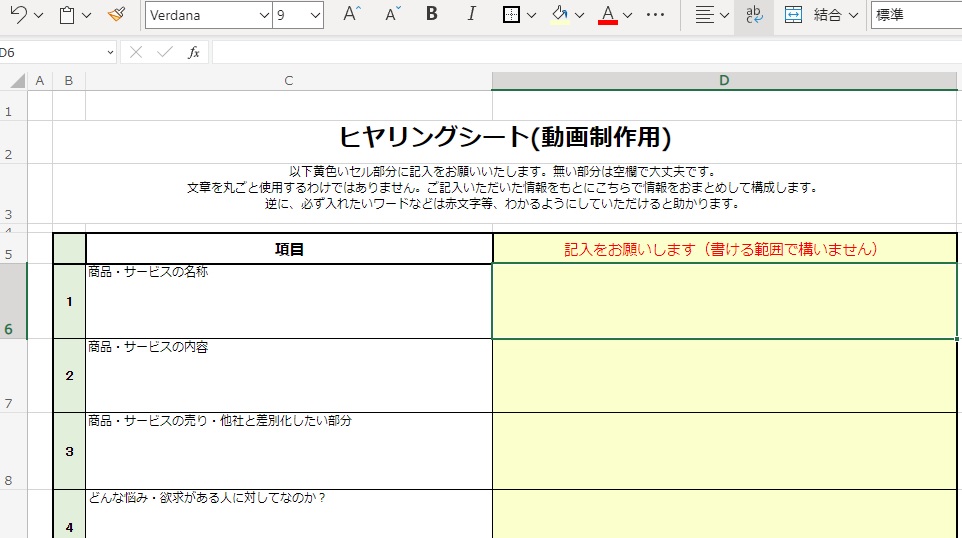This screenshot has height=538, width=962.
Task: Apply cell borders icon
Action: [511, 15]
